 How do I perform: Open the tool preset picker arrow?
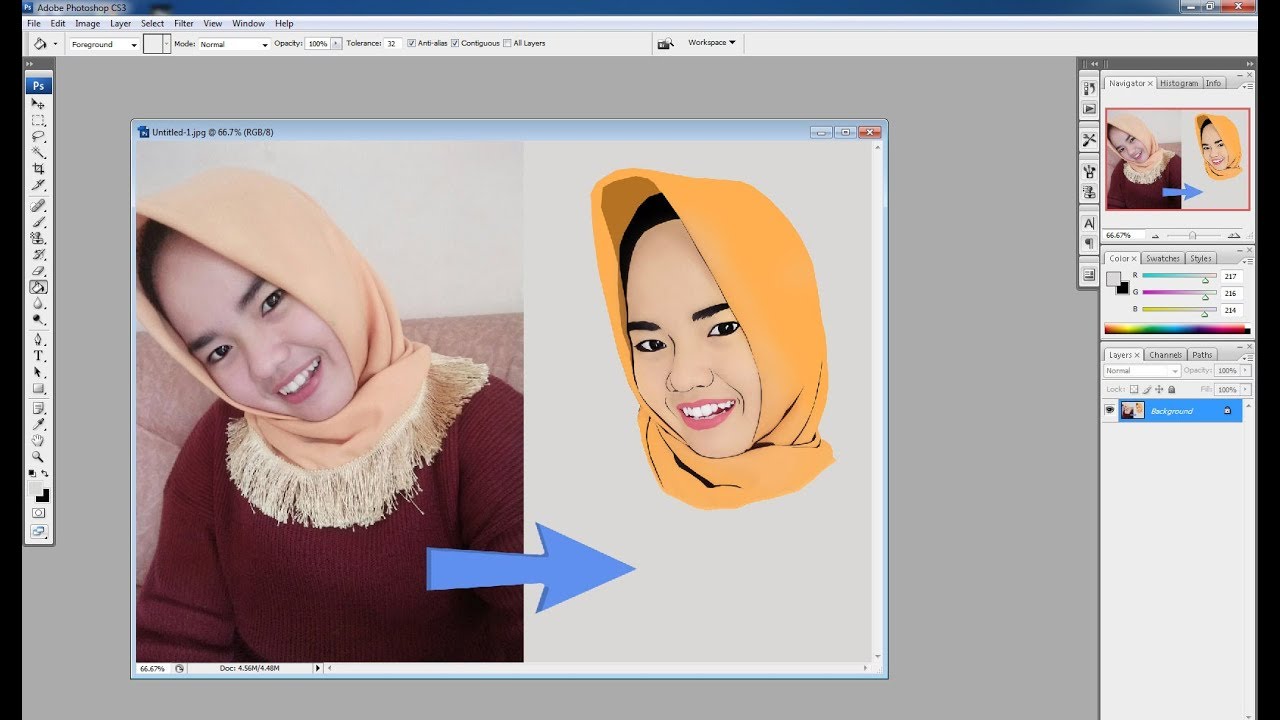pyautogui.click(x=54, y=44)
